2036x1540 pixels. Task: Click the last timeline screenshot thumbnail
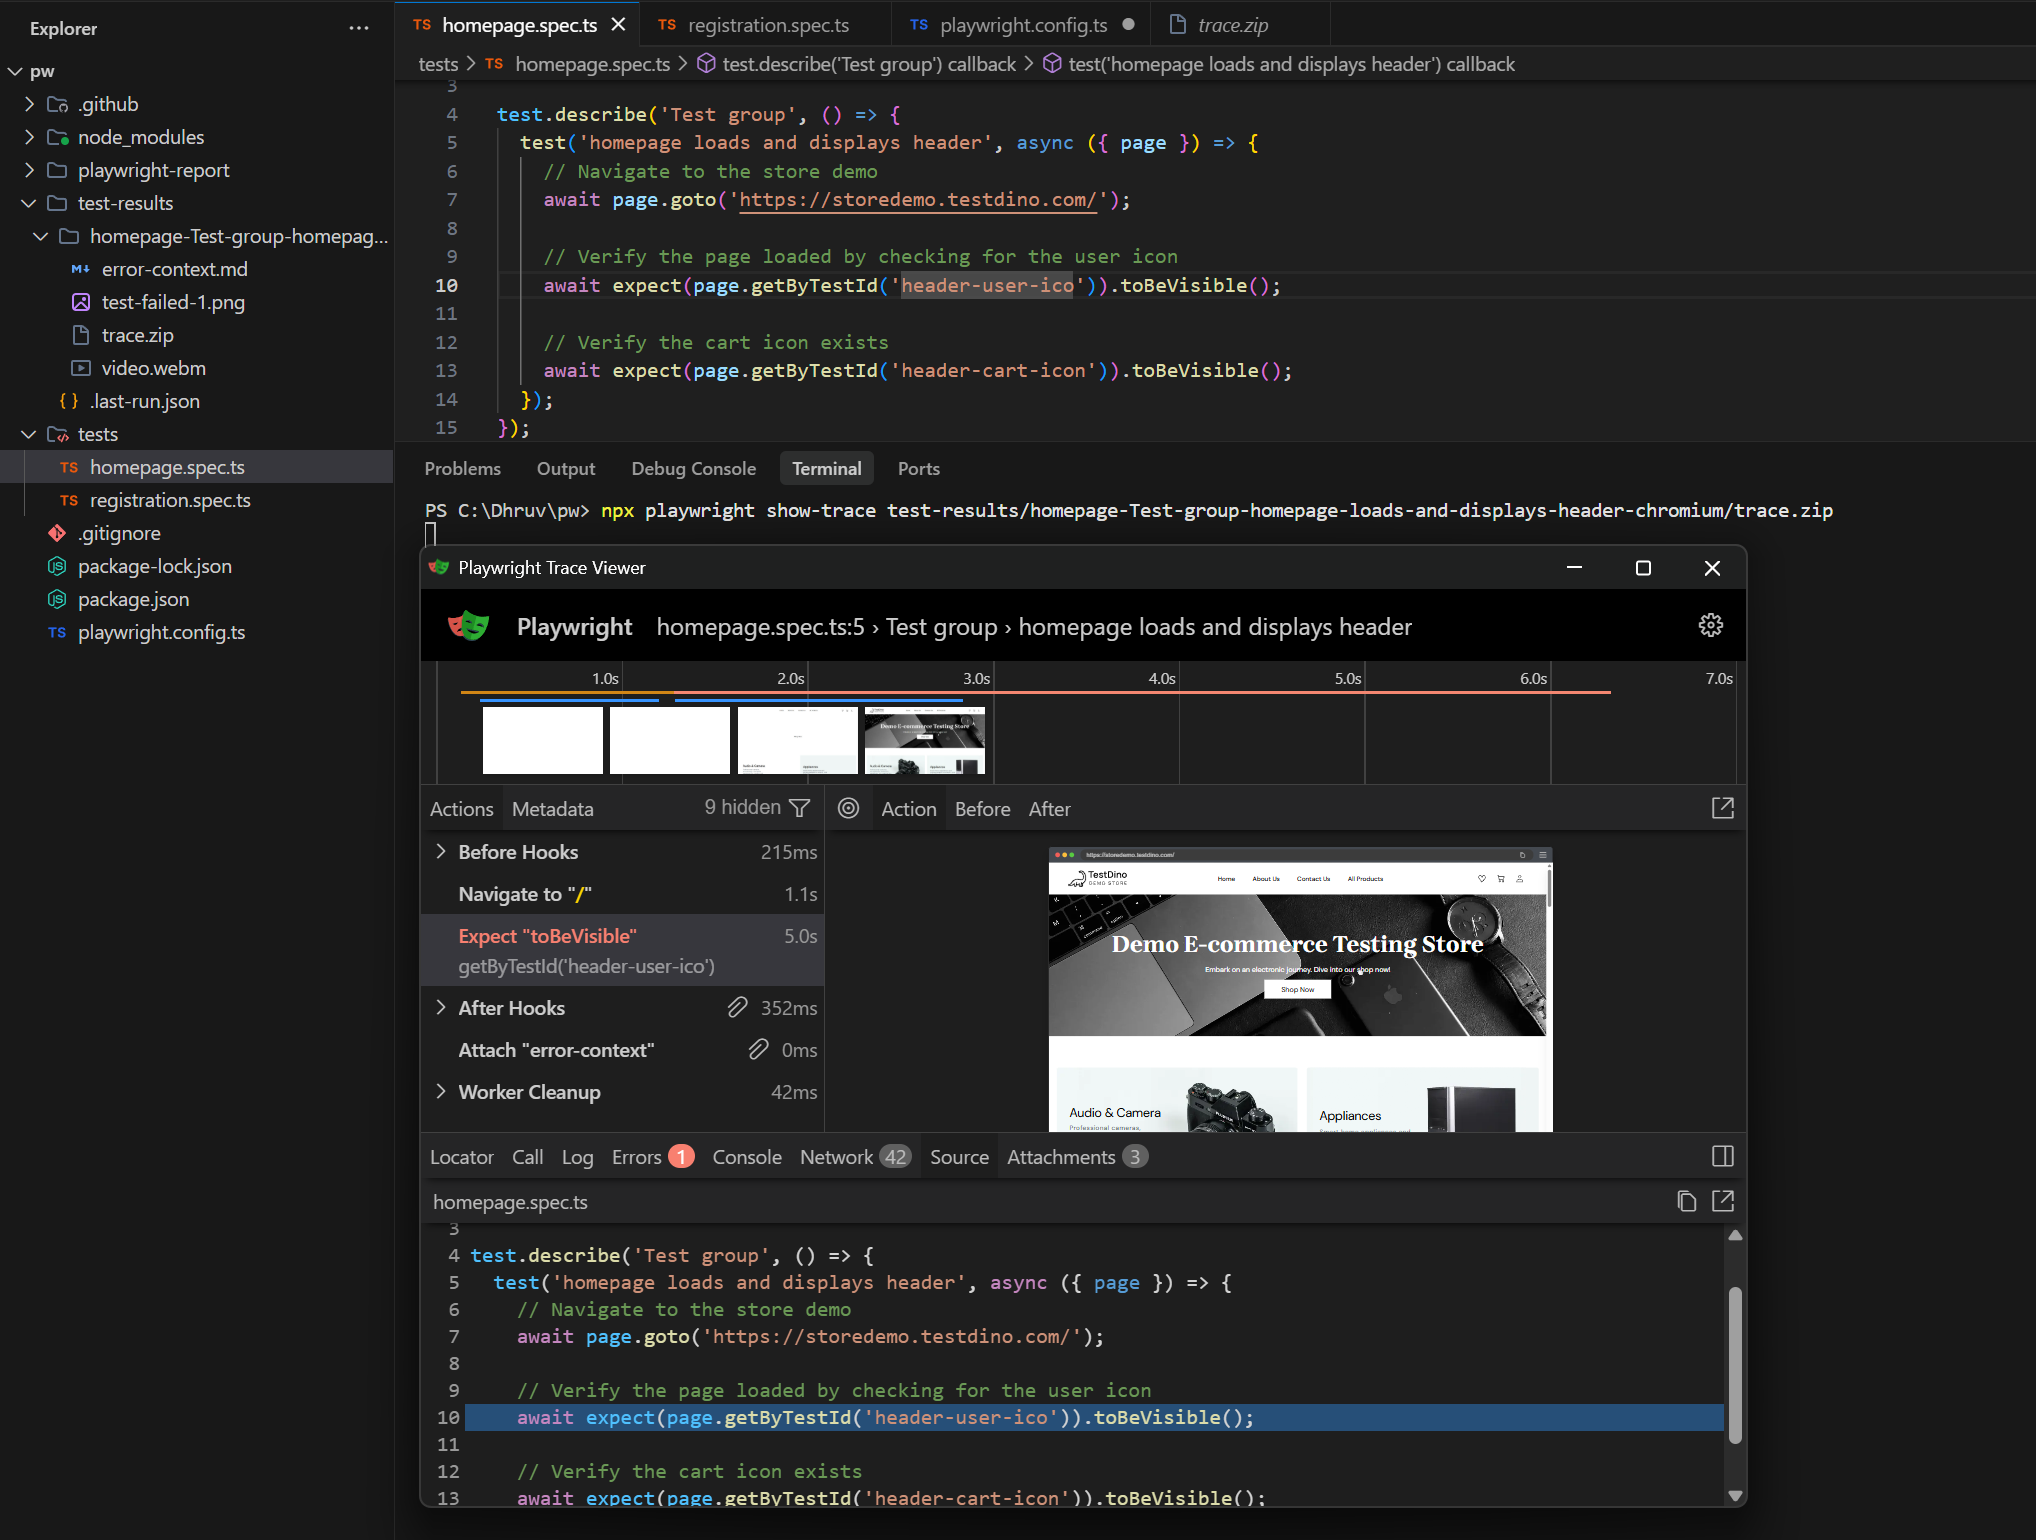pos(924,741)
